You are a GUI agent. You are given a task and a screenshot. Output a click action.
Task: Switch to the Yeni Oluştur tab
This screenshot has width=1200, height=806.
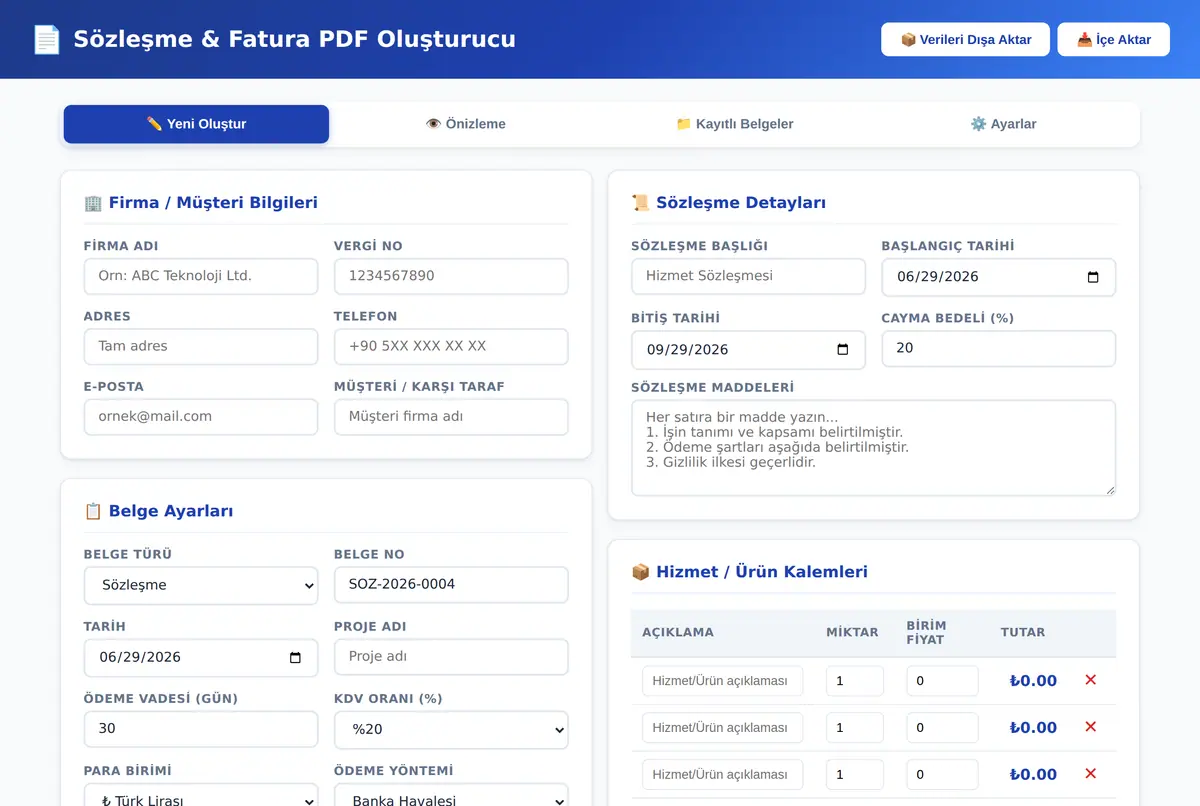196,124
